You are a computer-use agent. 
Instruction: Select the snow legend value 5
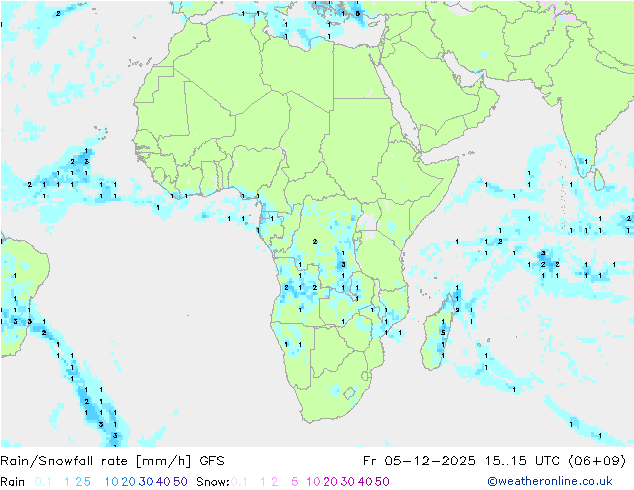pos(294,482)
